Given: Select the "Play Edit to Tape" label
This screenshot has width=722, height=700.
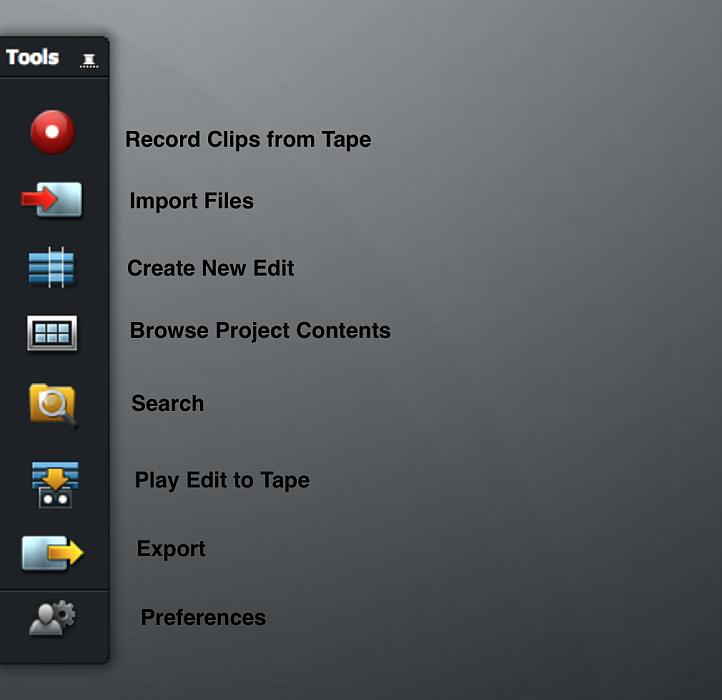Looking at the screenshot, I should 222,480.
